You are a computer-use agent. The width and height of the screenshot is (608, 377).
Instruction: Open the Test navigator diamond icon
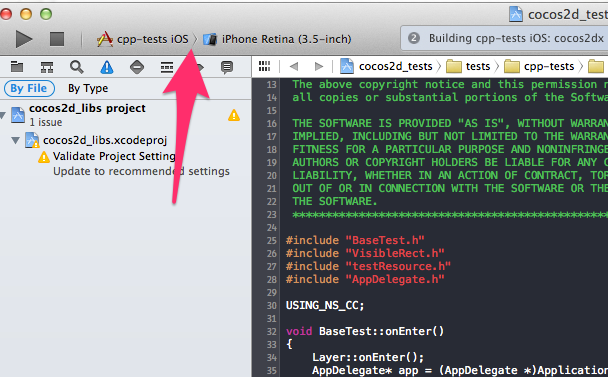(x=137, y=67)
